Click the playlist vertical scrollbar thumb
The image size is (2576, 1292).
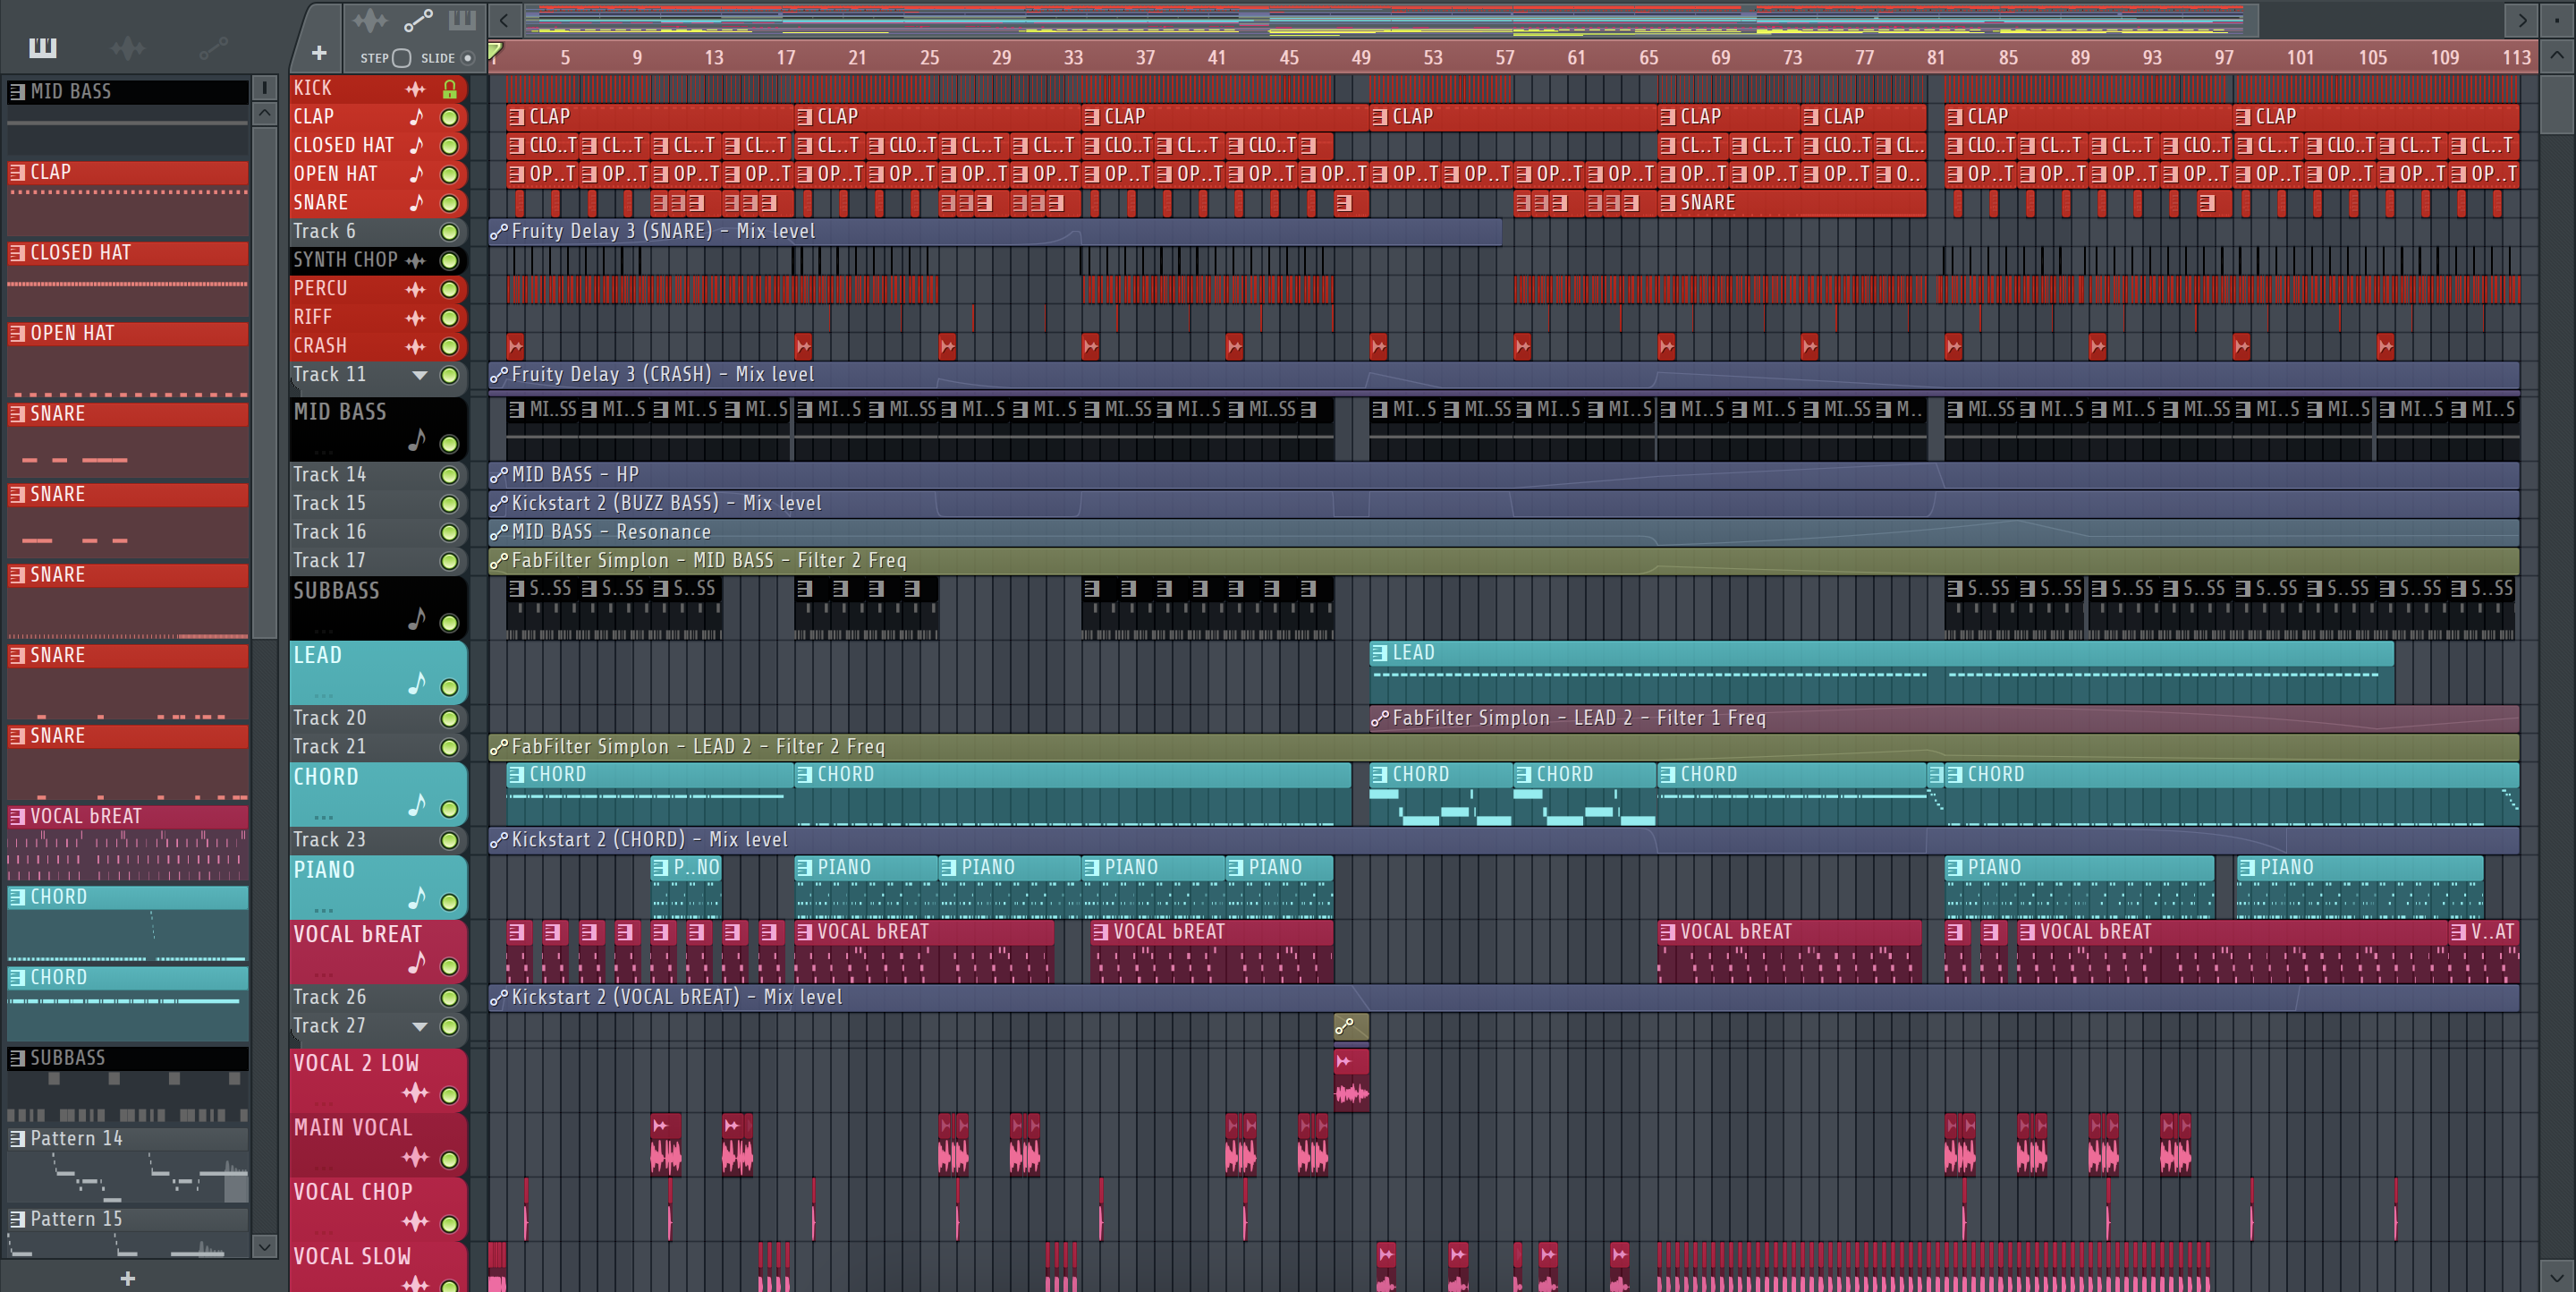(2557, 105)
